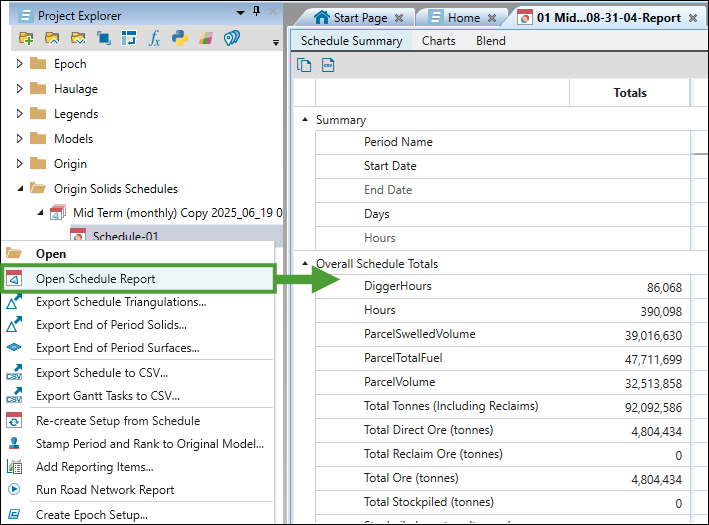Collapse the Summary section
This screenshot has height=525, width=709.
tap(305, 120)
